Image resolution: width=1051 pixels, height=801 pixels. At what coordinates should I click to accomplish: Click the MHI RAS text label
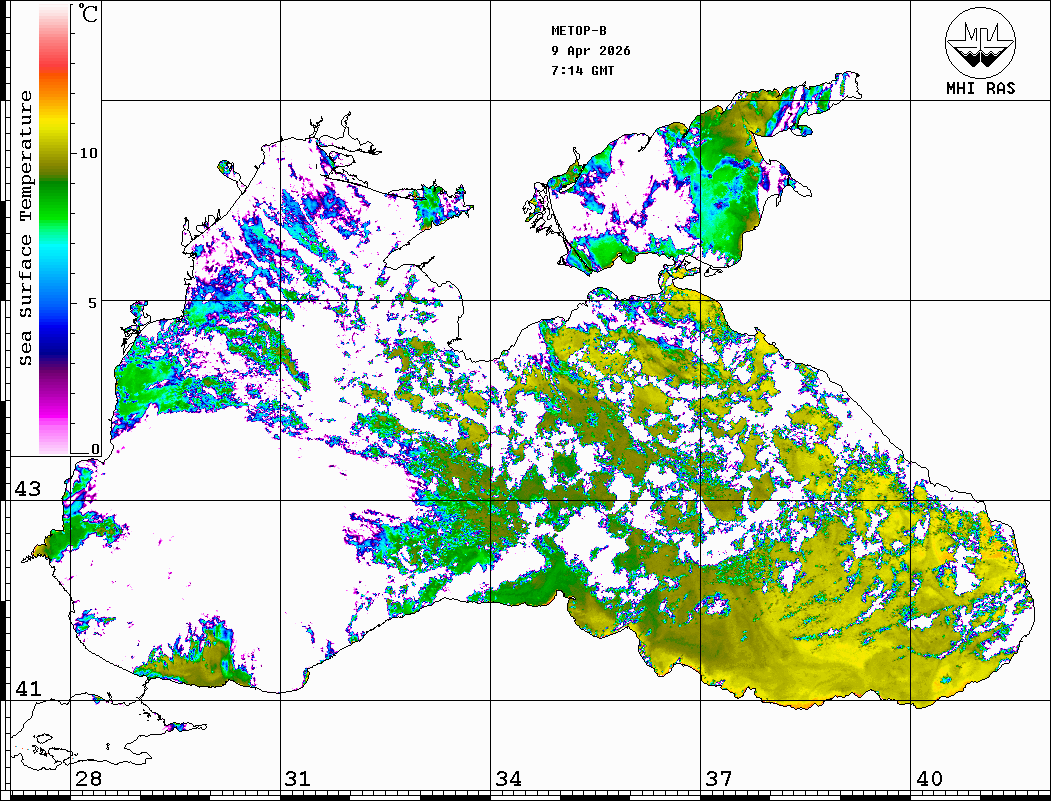tap(980, 88)
